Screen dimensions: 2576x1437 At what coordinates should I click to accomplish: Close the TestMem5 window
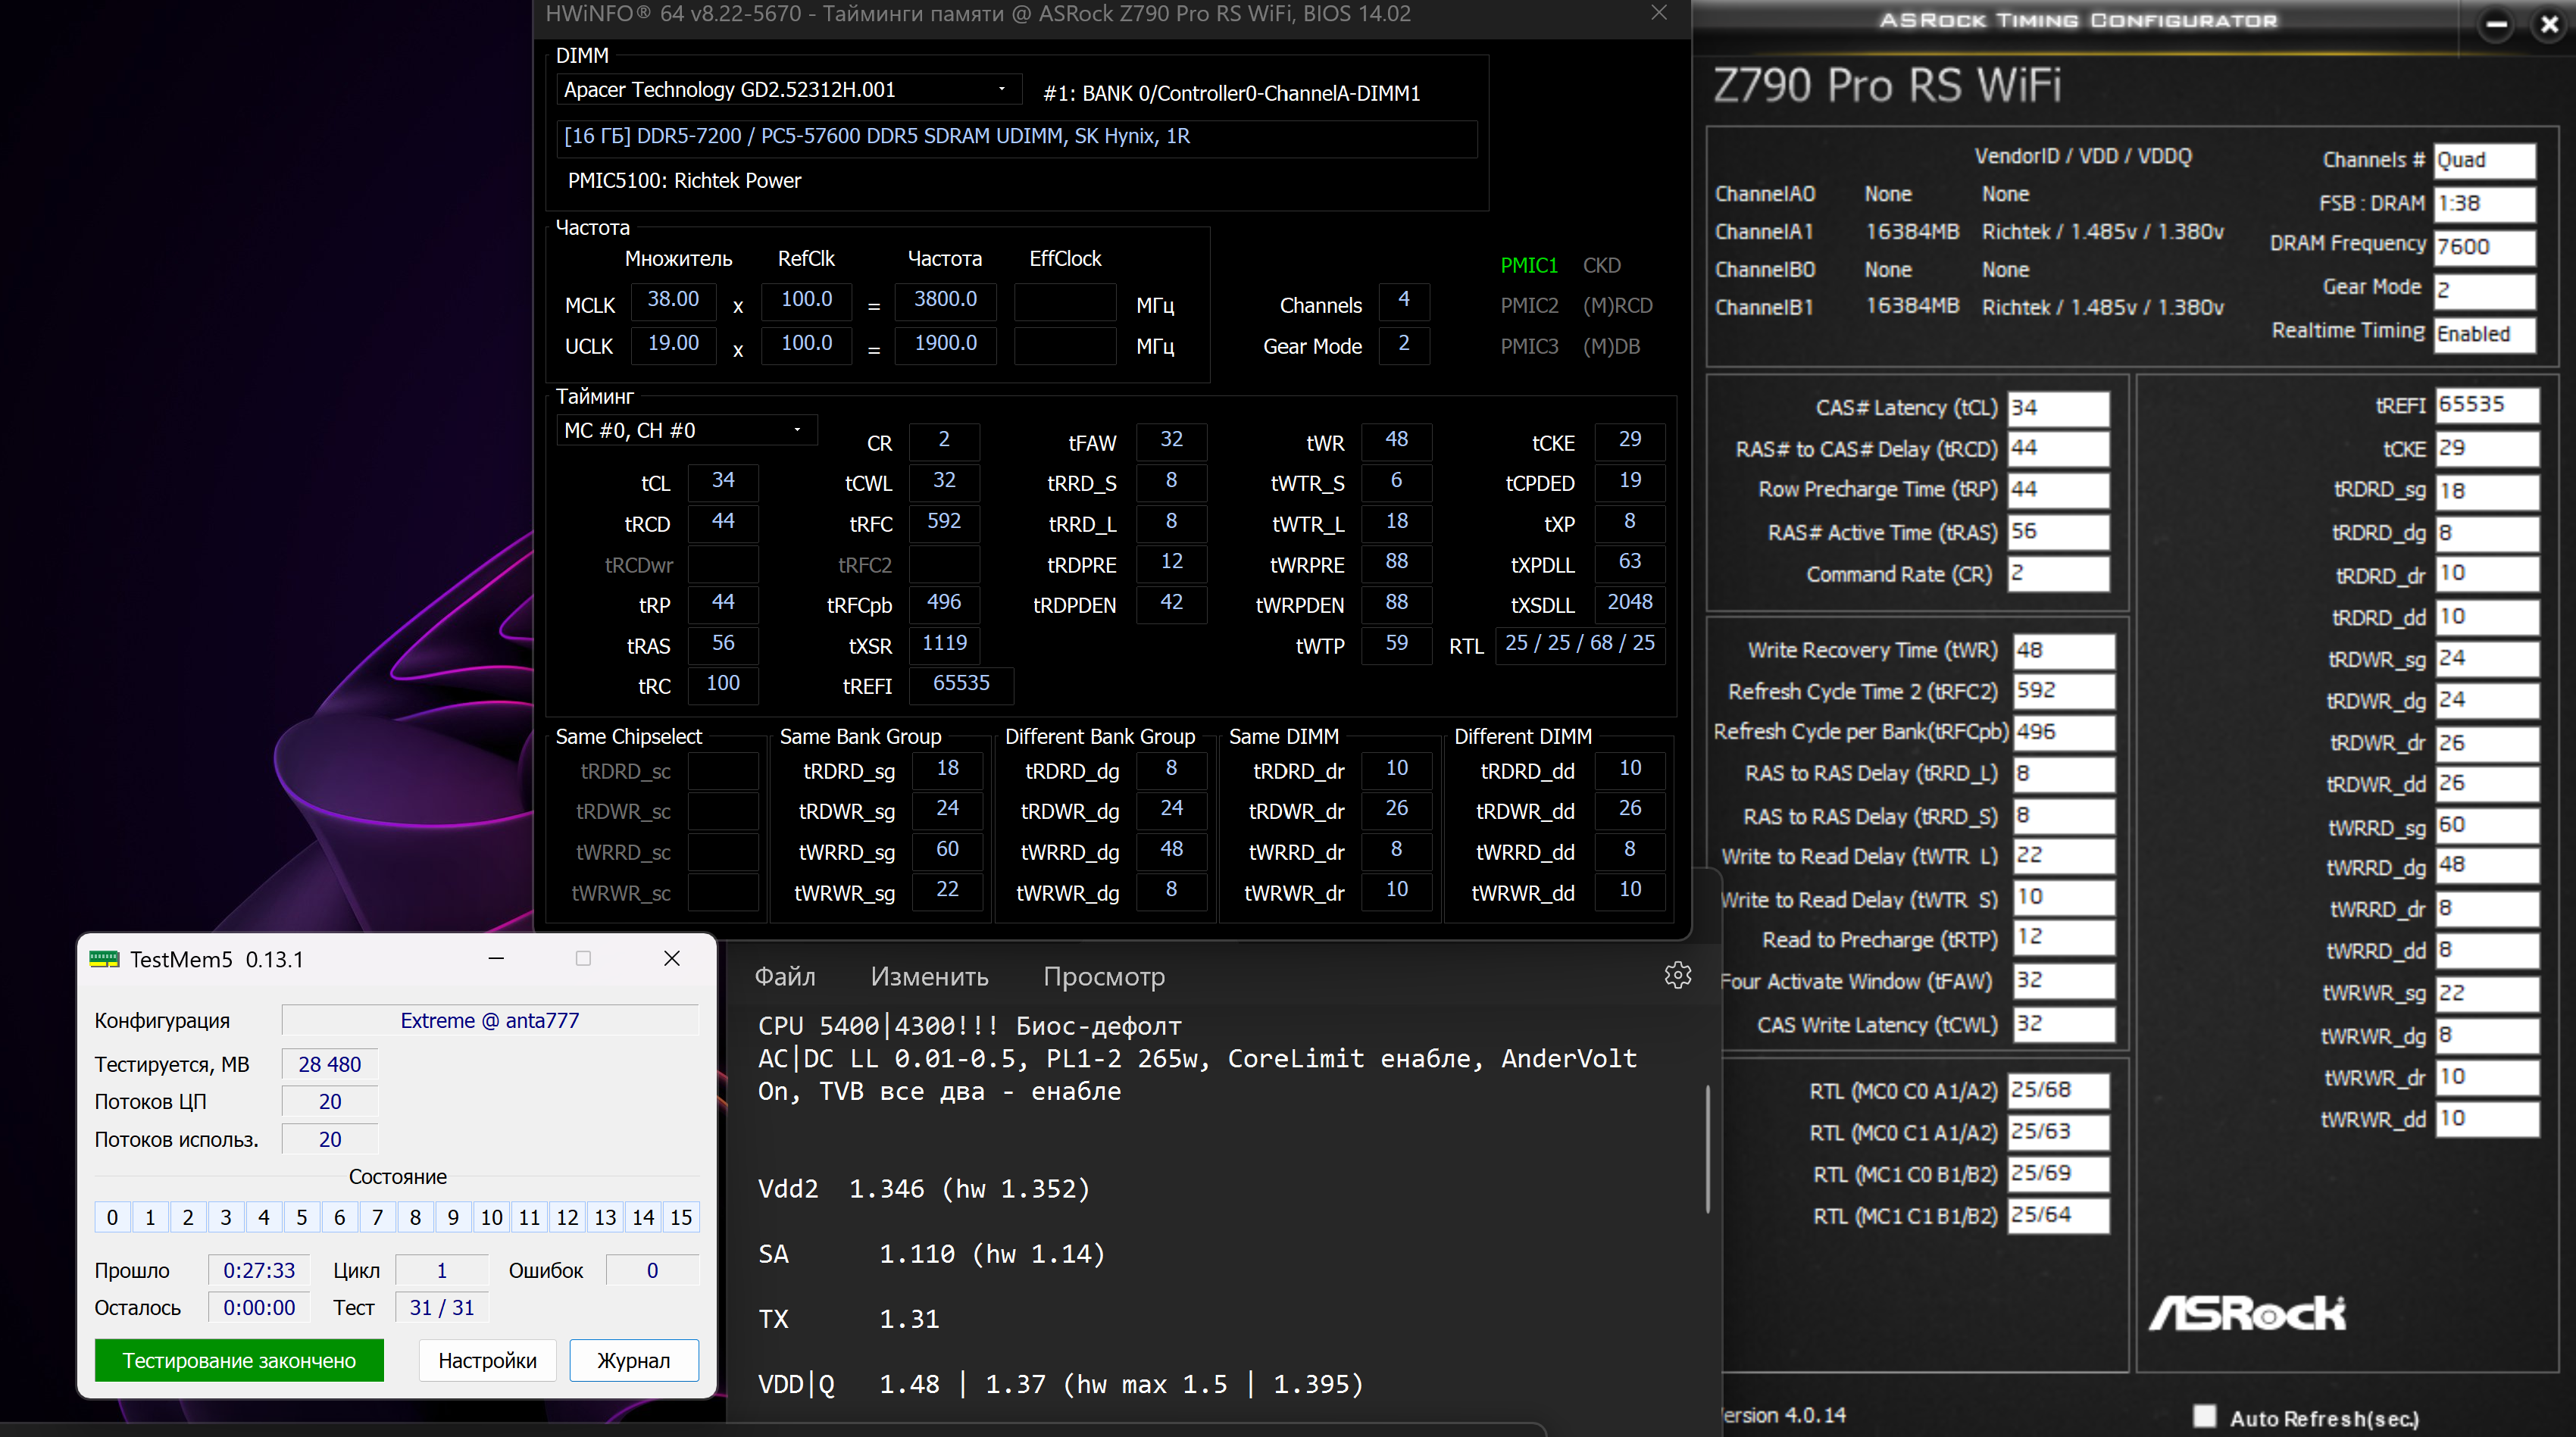[672, 958]
